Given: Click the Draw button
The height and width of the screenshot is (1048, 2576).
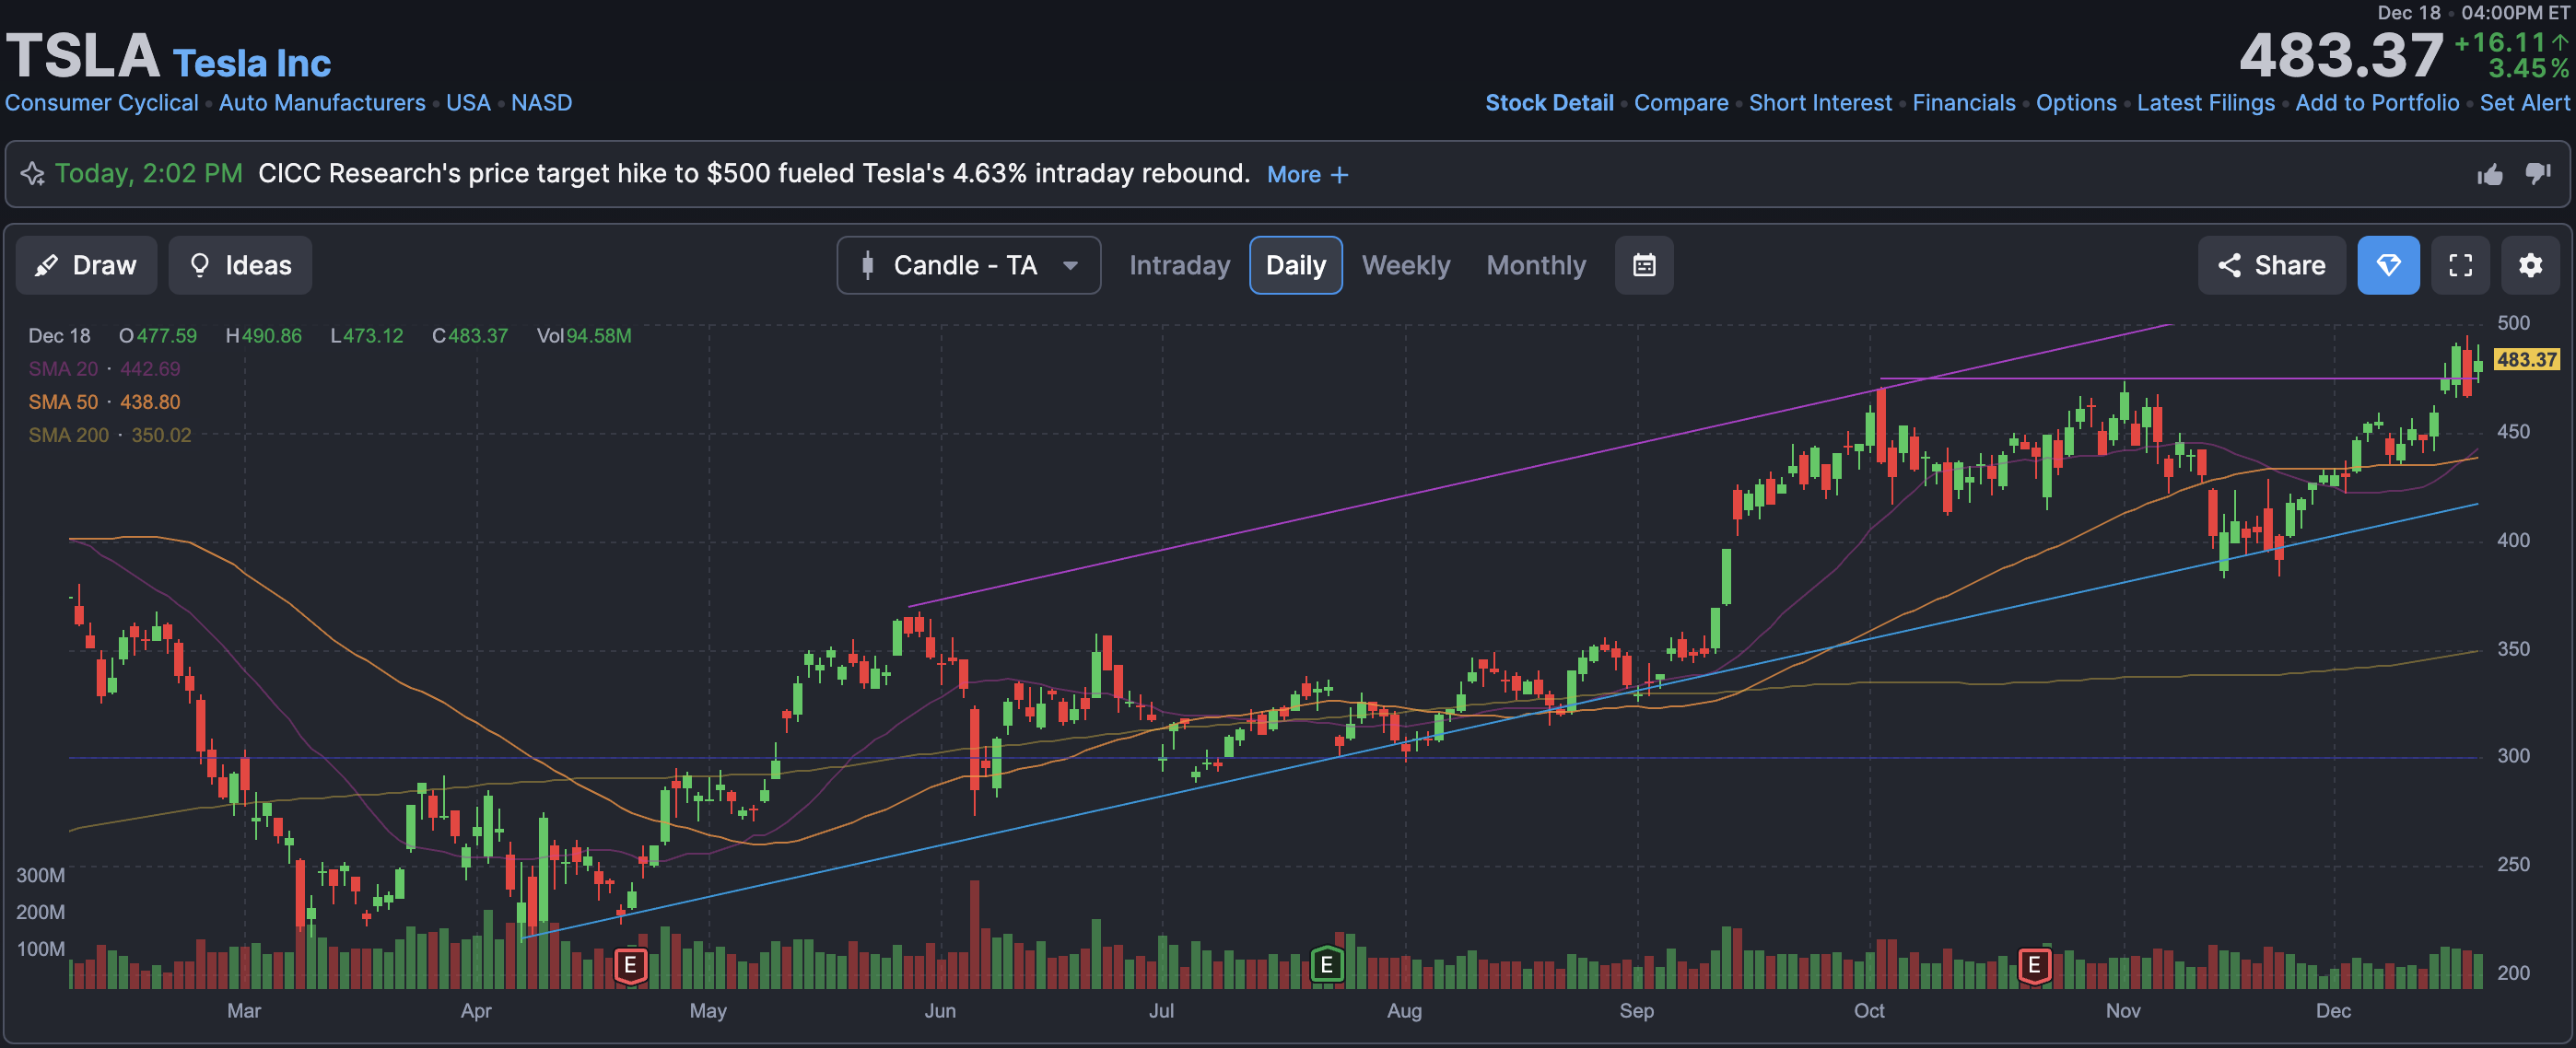Looking at the screenshot, I should tap(86, 265).
